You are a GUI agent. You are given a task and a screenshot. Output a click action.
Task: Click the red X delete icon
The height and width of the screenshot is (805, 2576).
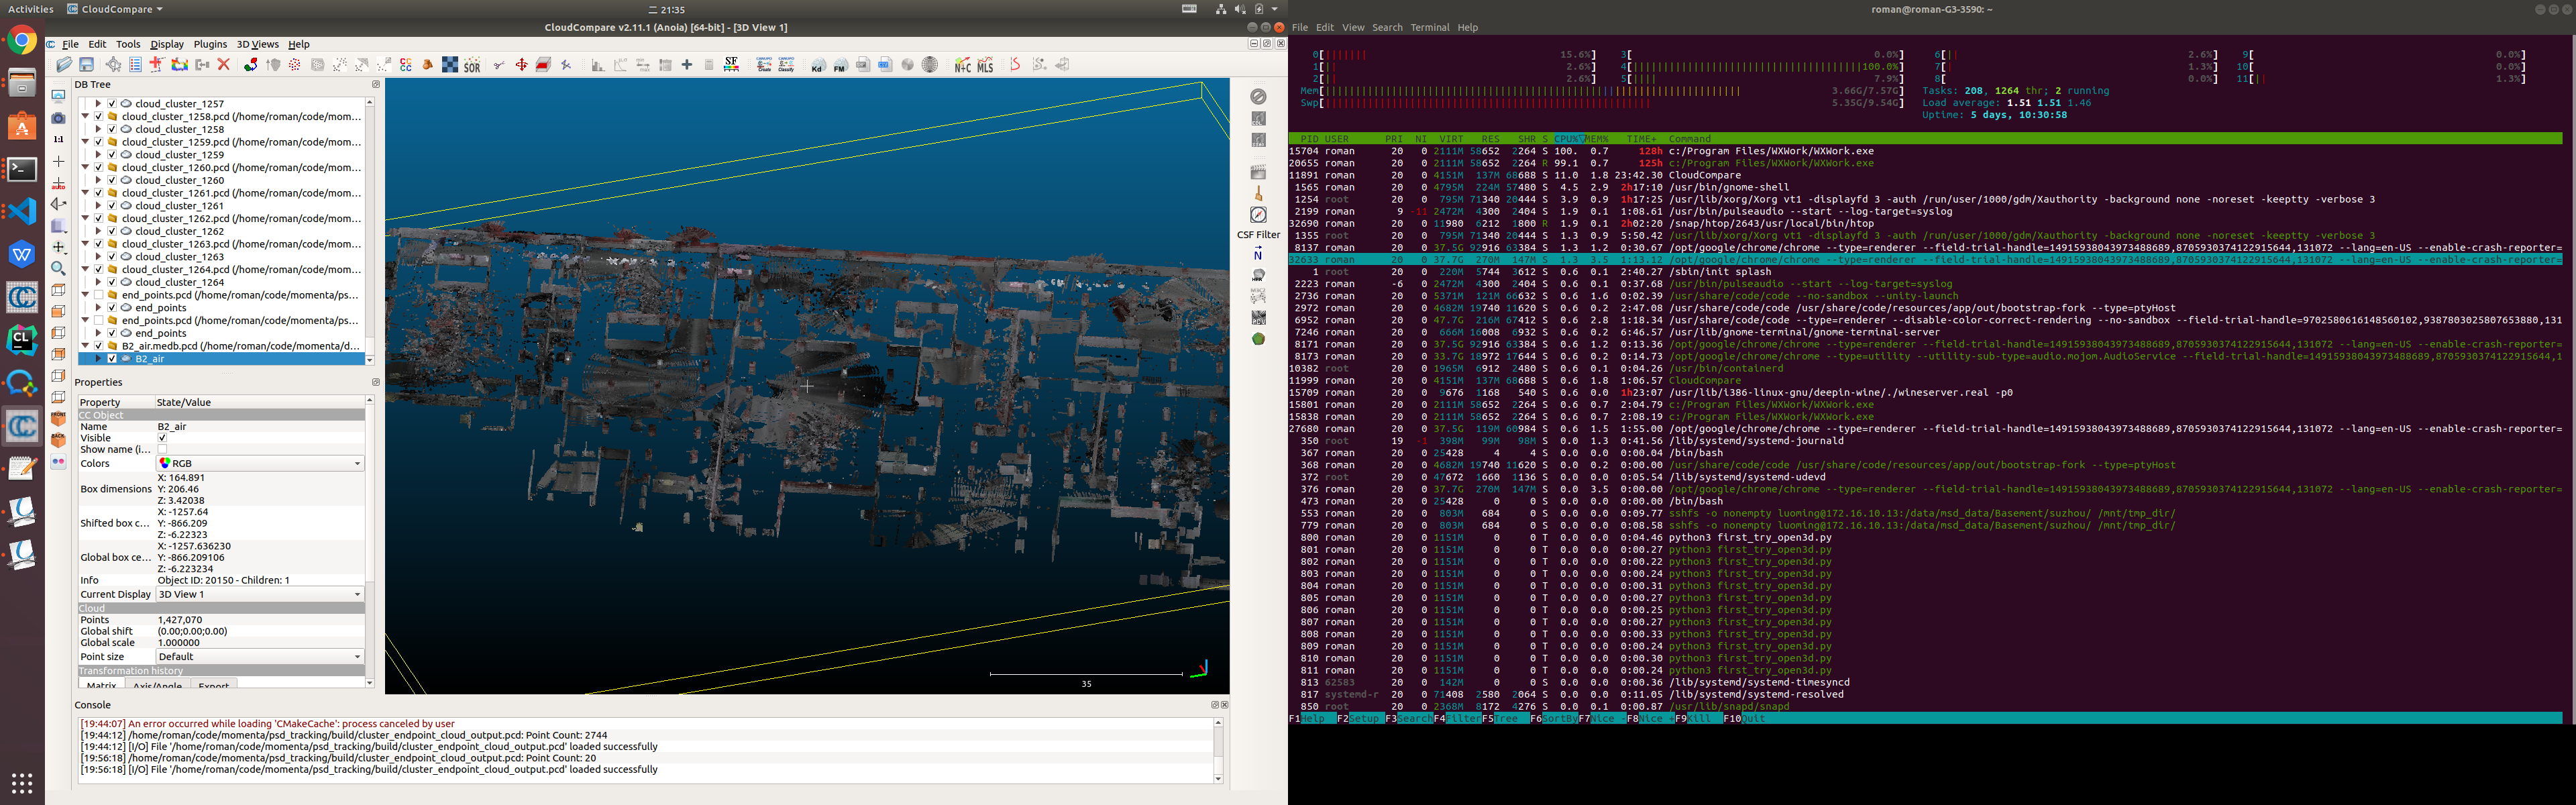point(224,65)
